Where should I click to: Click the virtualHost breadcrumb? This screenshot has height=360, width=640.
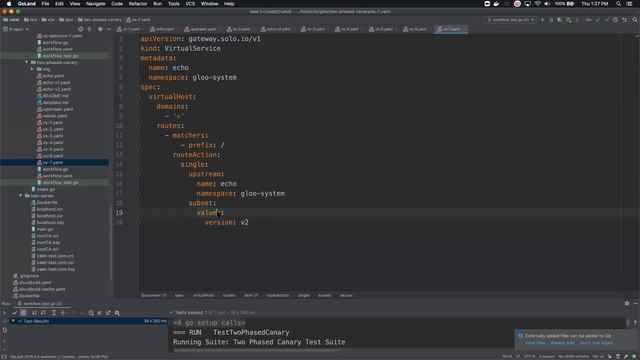pos(204,296)
